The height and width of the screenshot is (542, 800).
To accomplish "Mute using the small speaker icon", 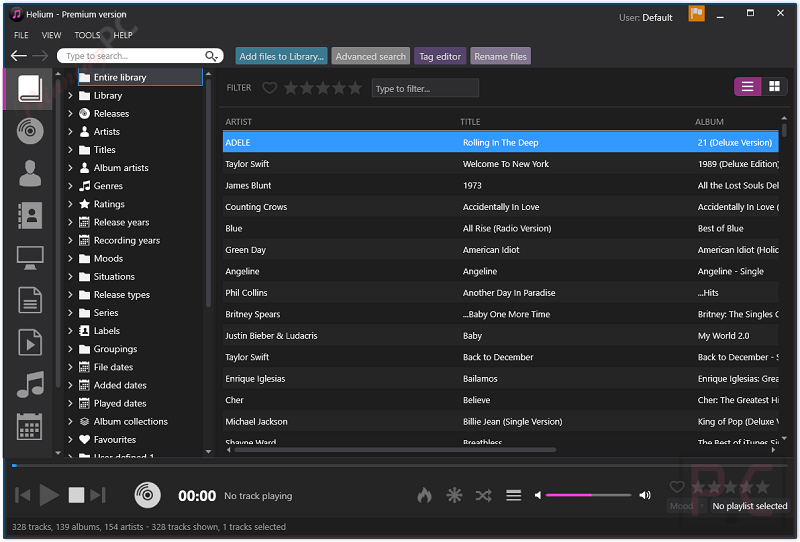I will pos(538,495).
